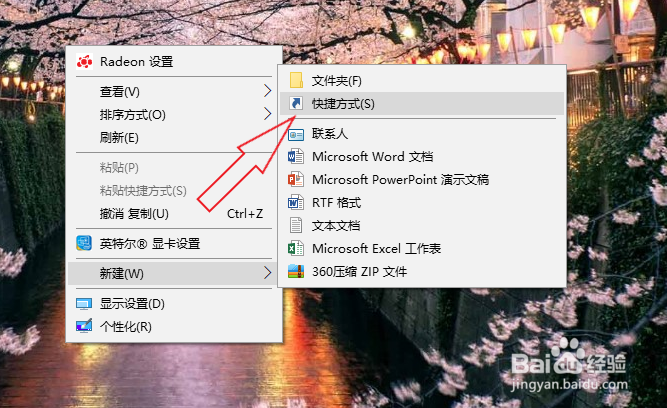Viewport: 667px width, 408px height.
Task: Click the Intel graphics settings icon
Action: pos(84,243)
